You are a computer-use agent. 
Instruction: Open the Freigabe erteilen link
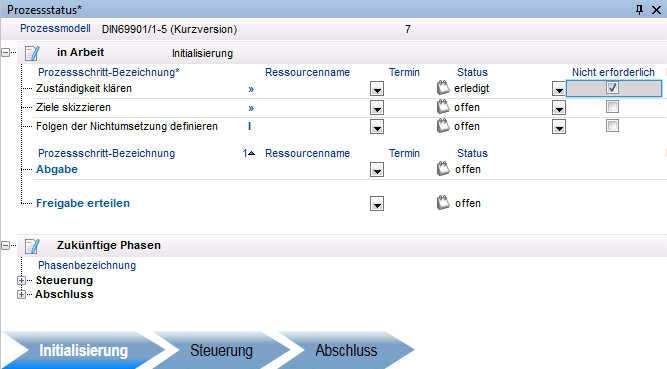click(83, 203)
